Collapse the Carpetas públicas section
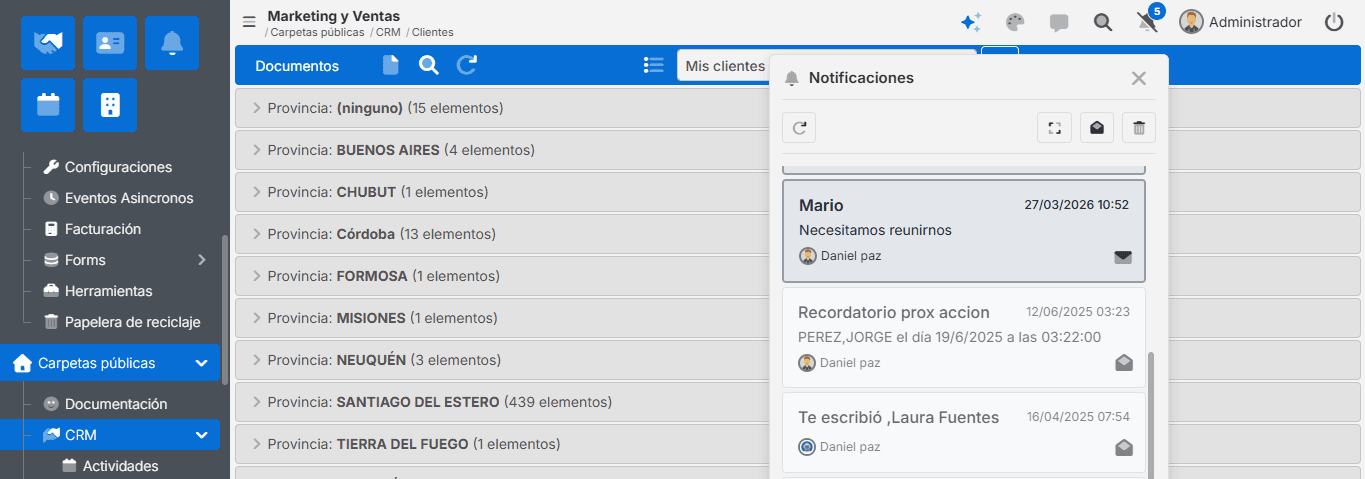1365x479 pixels. coord(201,363)
